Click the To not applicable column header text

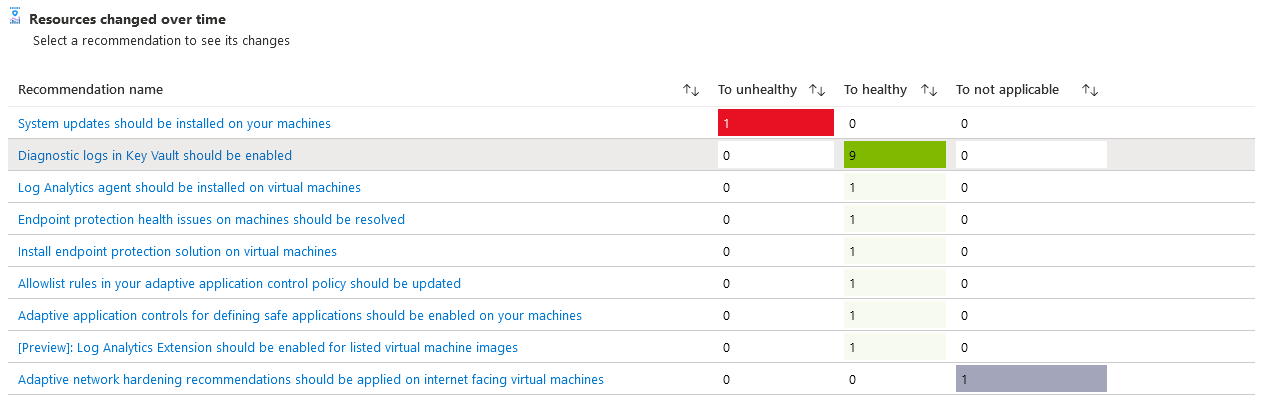click(1007, 90)
